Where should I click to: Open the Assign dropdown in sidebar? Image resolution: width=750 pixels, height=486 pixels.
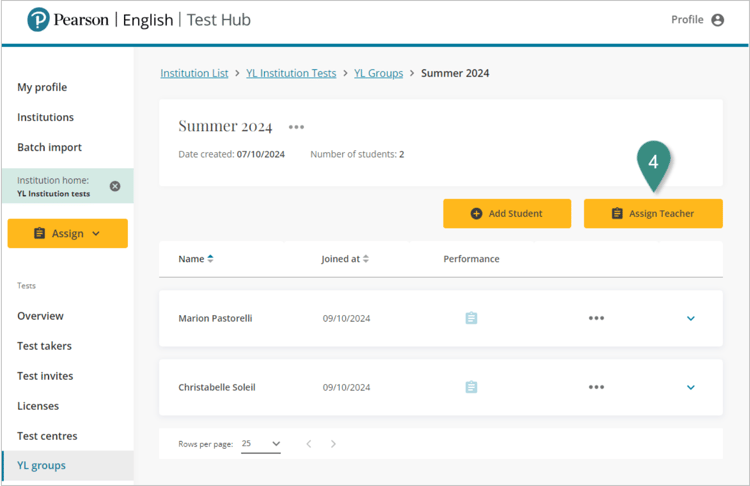67,233
